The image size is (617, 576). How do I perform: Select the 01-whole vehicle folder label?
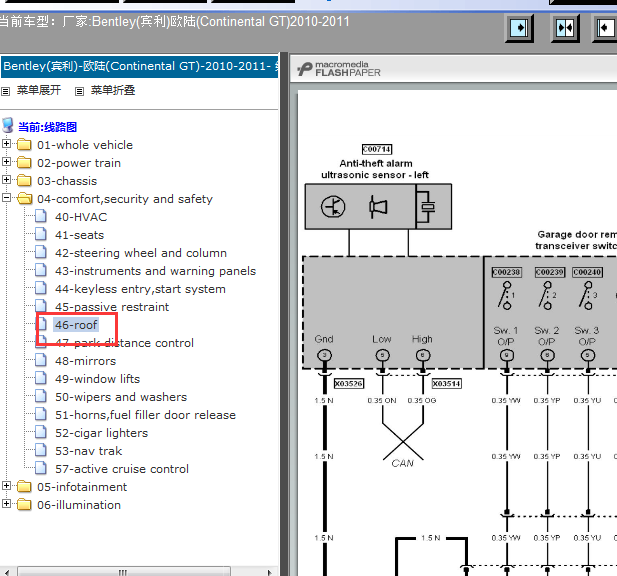[85, 145]
